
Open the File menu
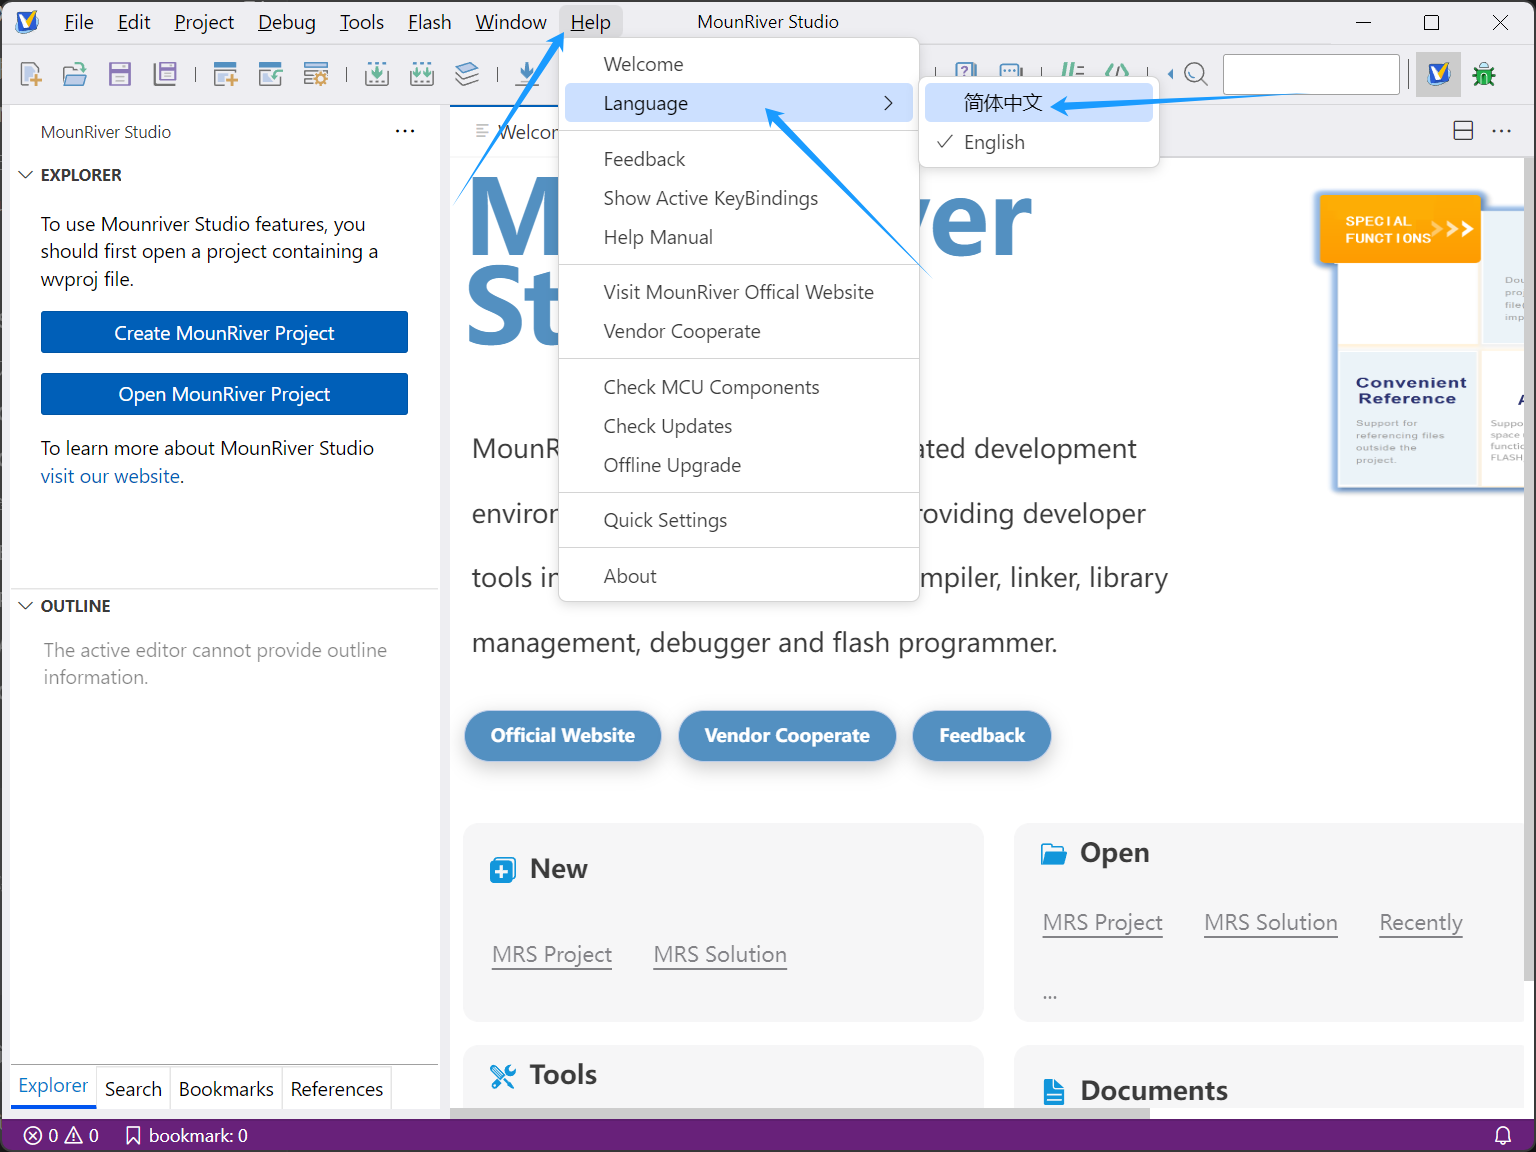pos(79,22)
